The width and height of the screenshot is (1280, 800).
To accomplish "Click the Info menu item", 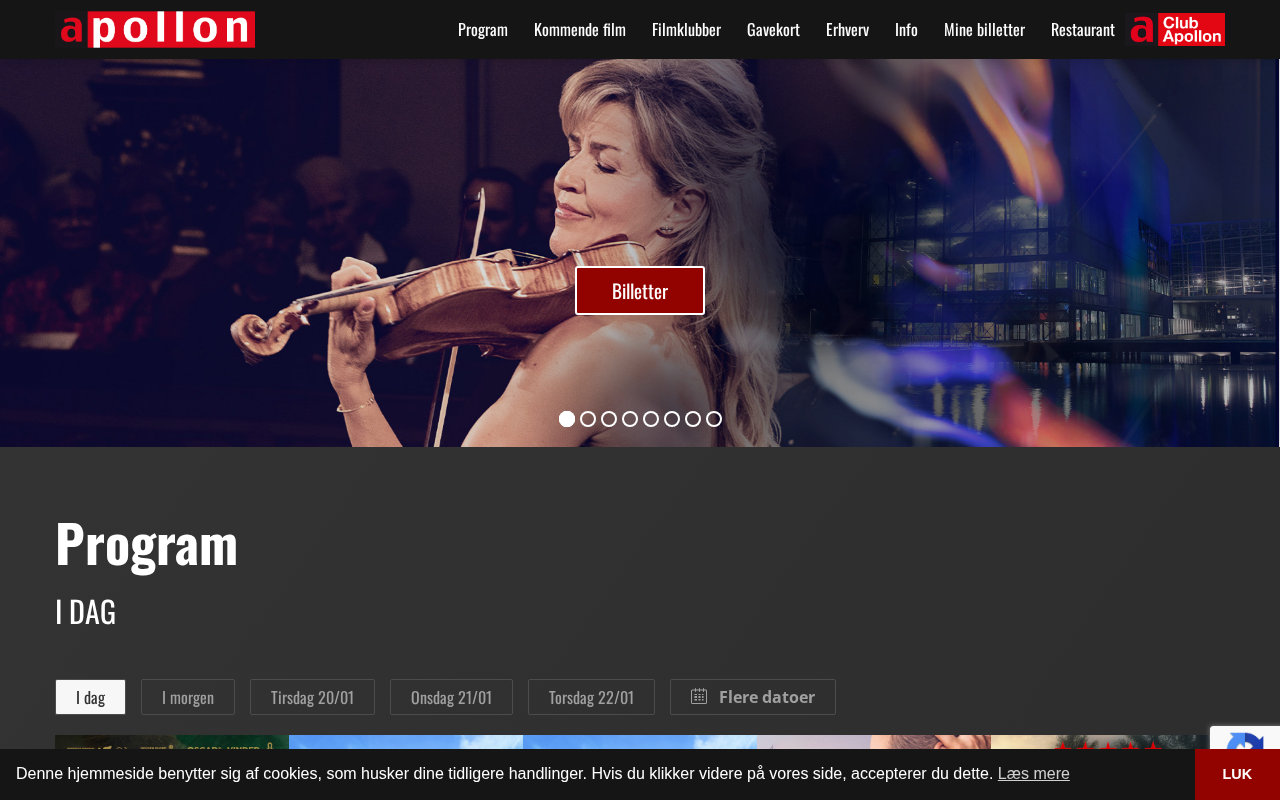I will (906, 29).
